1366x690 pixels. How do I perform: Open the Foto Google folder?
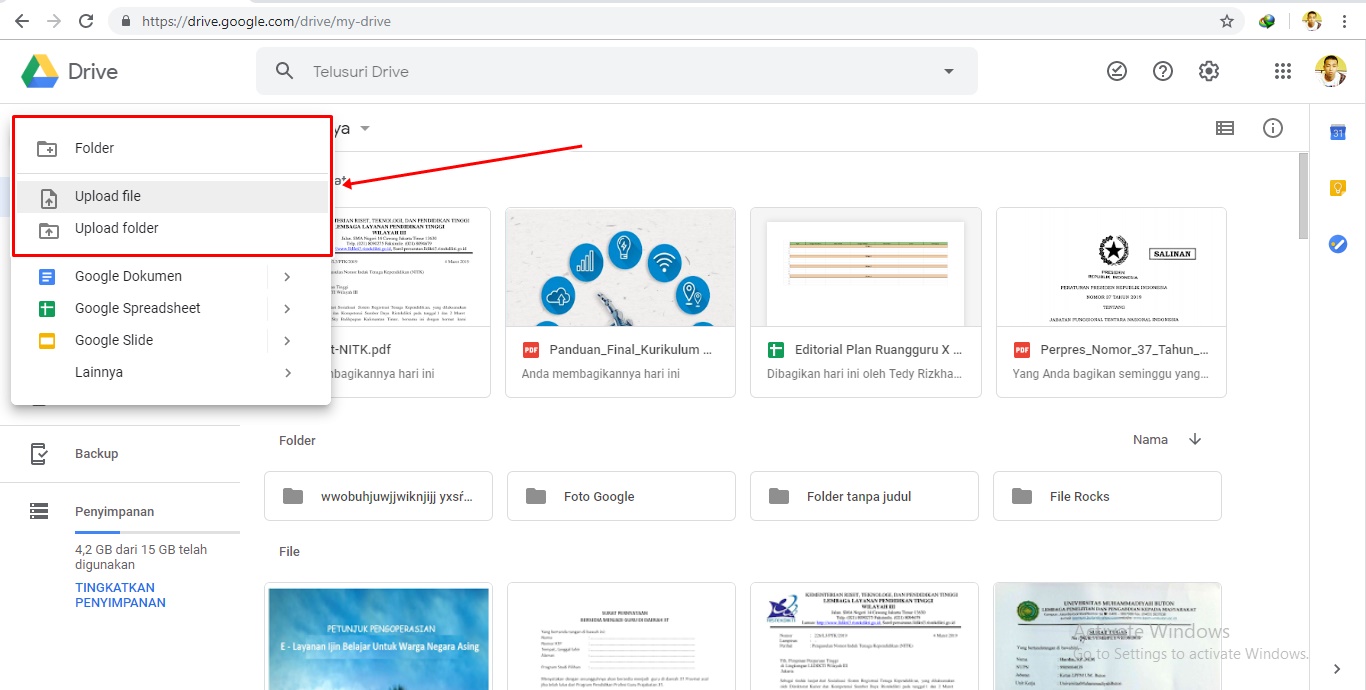click(621, 496)
